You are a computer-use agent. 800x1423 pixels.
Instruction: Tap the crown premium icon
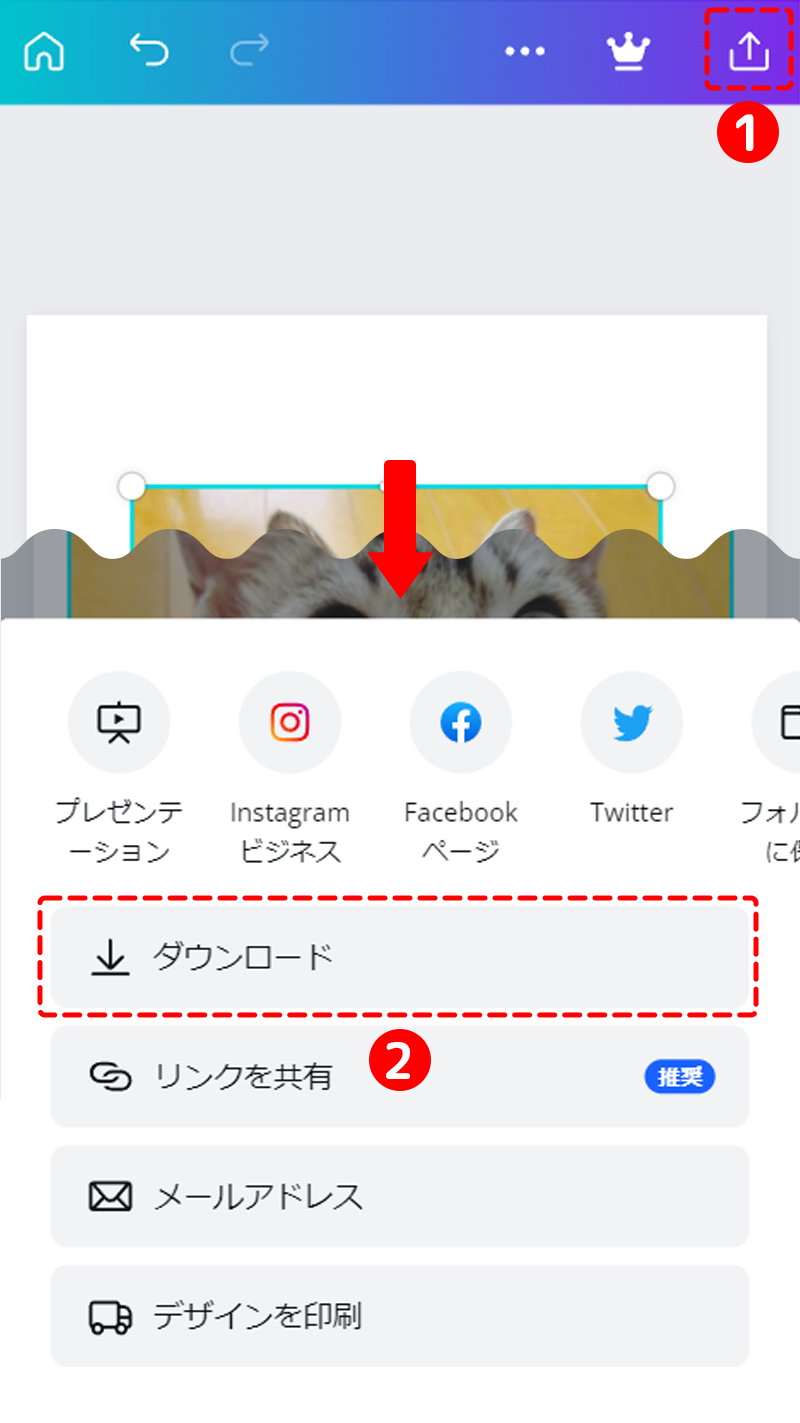(629, 52)
